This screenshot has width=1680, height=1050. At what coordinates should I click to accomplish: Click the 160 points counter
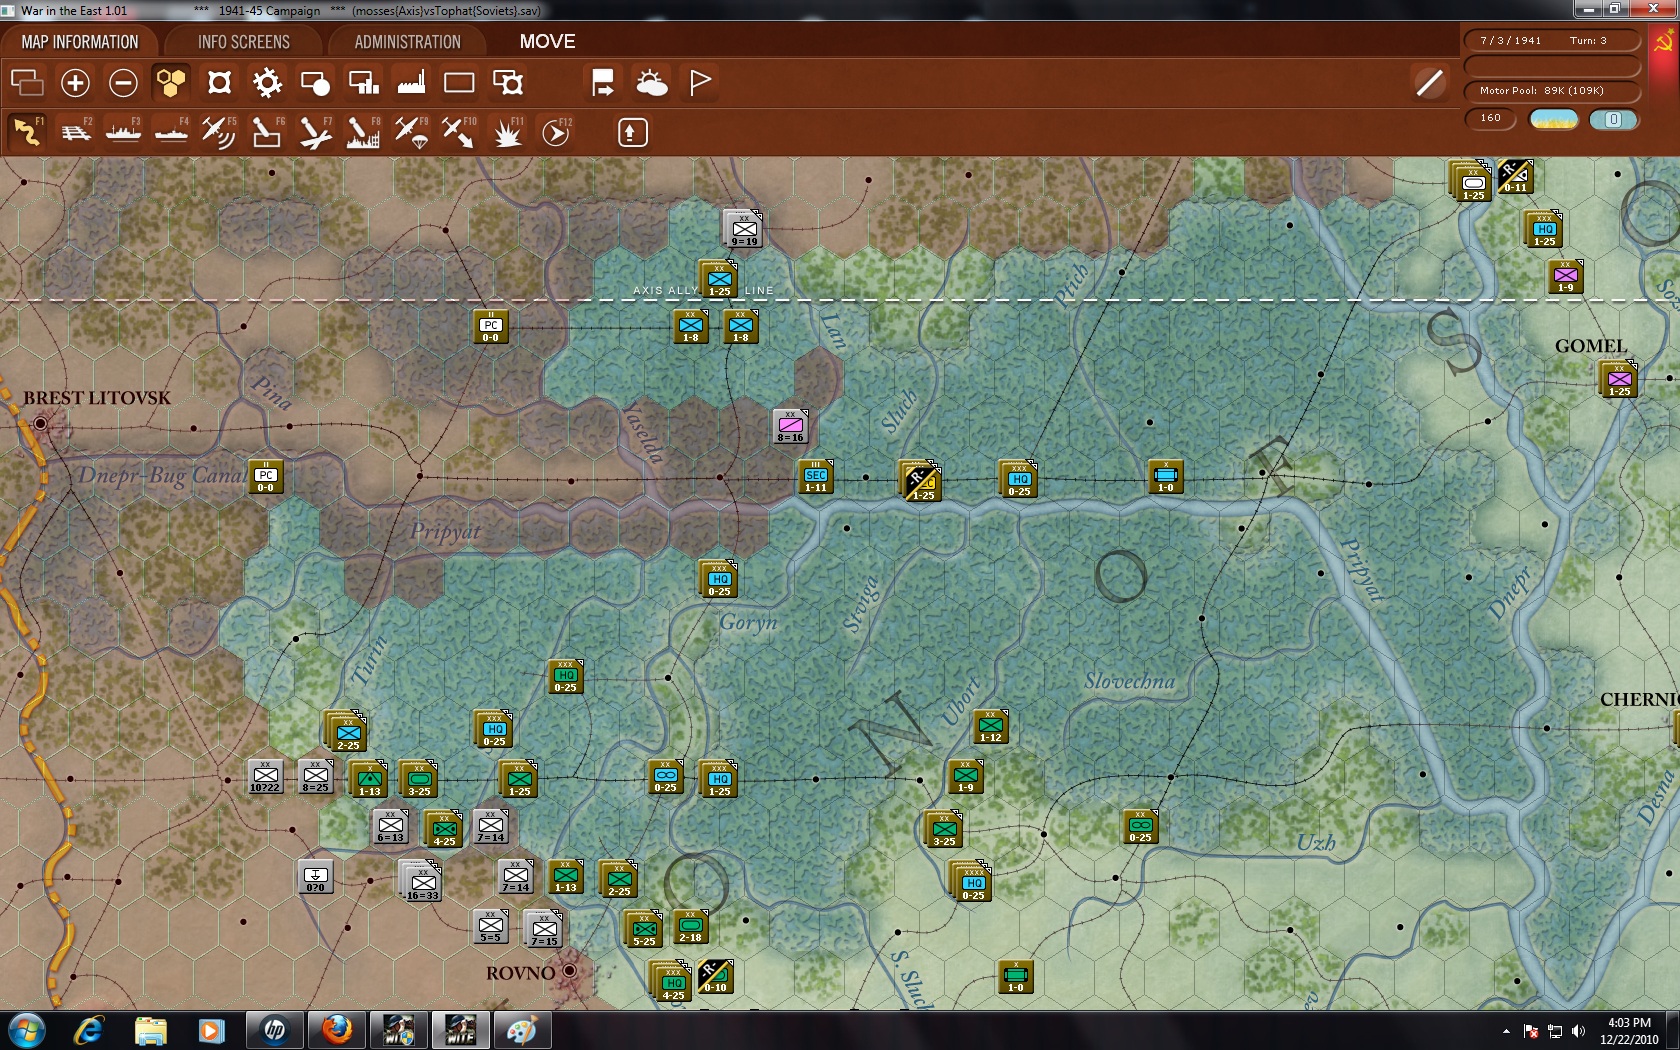(1491, 118)
